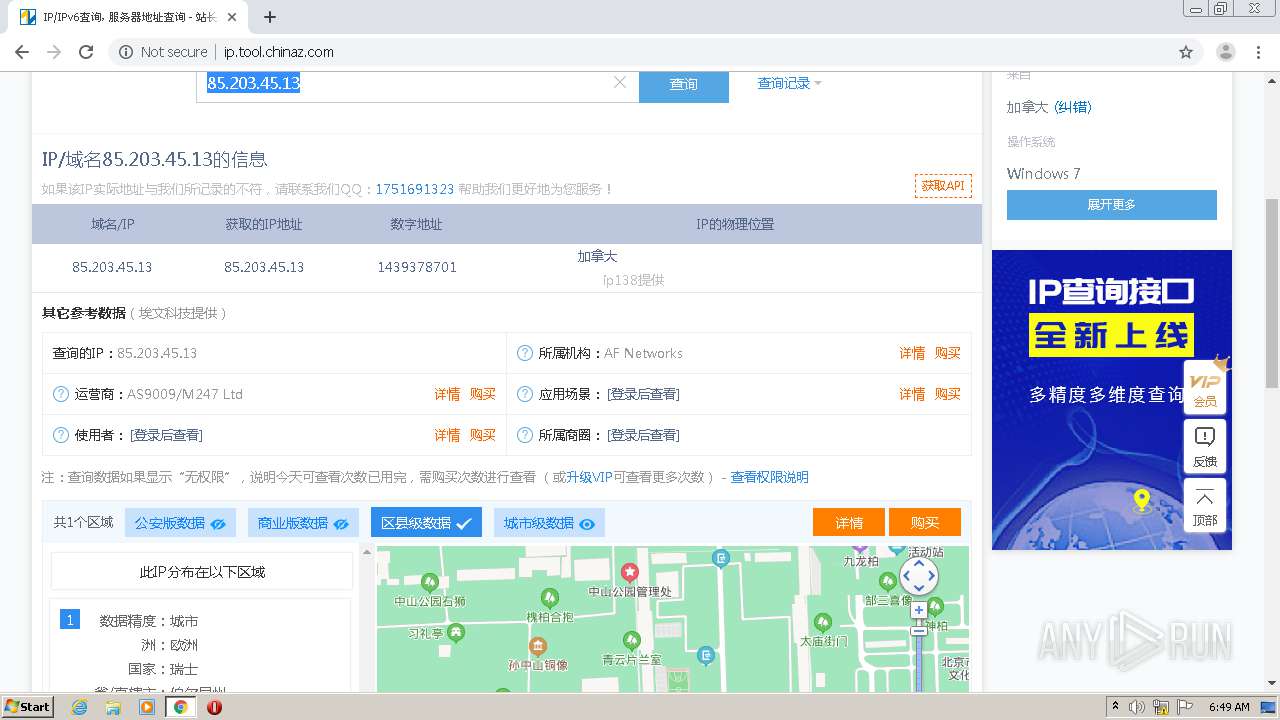
Task: Click 登录后查看 next to 应用场景
Action: [x=643, y=394]
